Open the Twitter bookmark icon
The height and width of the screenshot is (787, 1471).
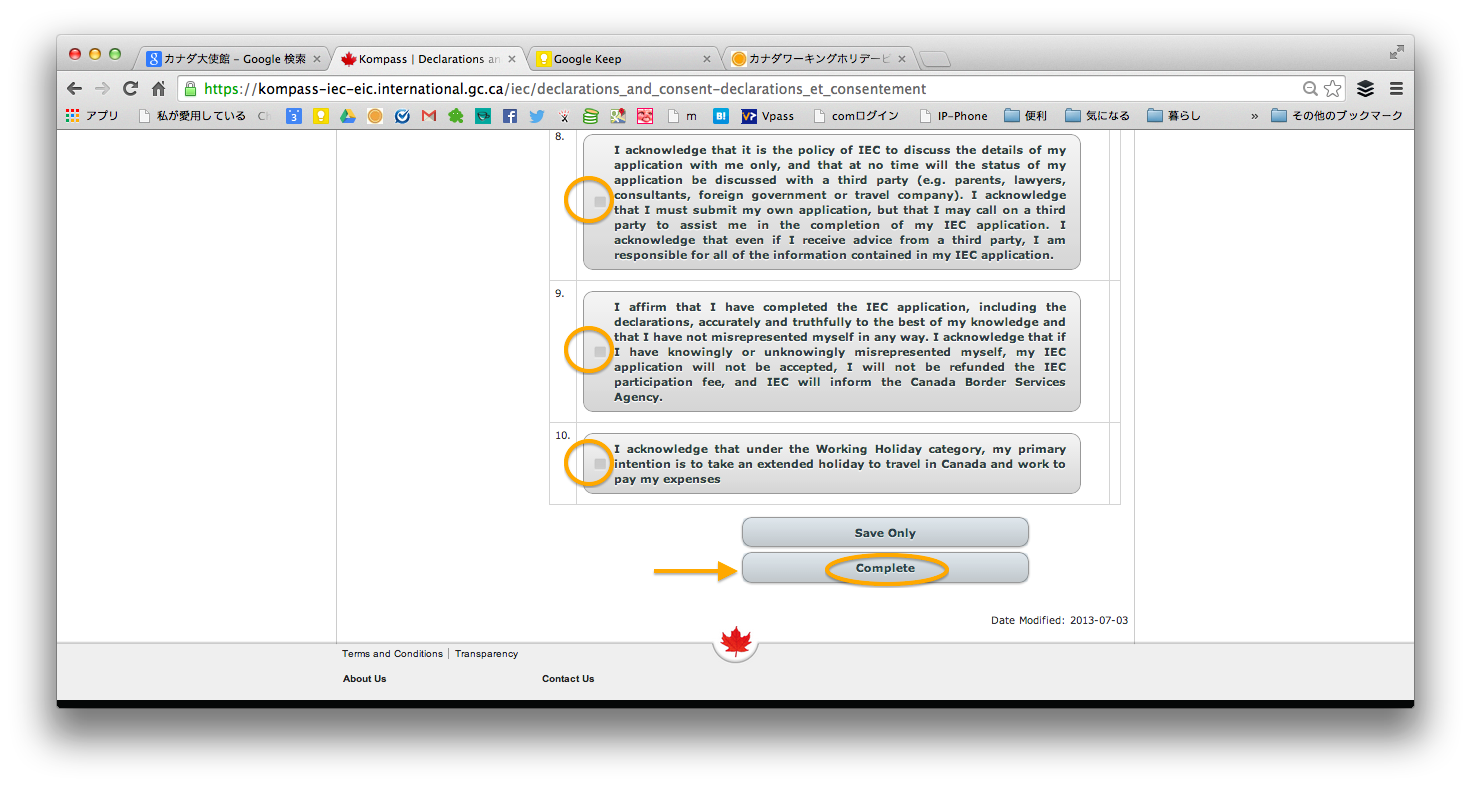(x=537, y=116)
